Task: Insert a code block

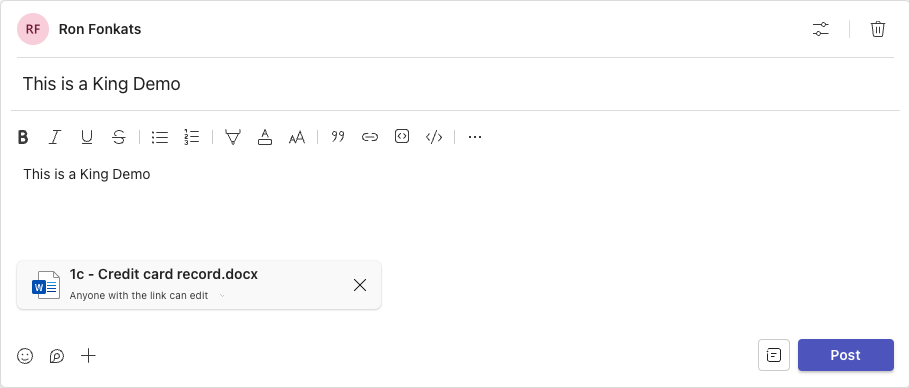Action: coord(402,137)
